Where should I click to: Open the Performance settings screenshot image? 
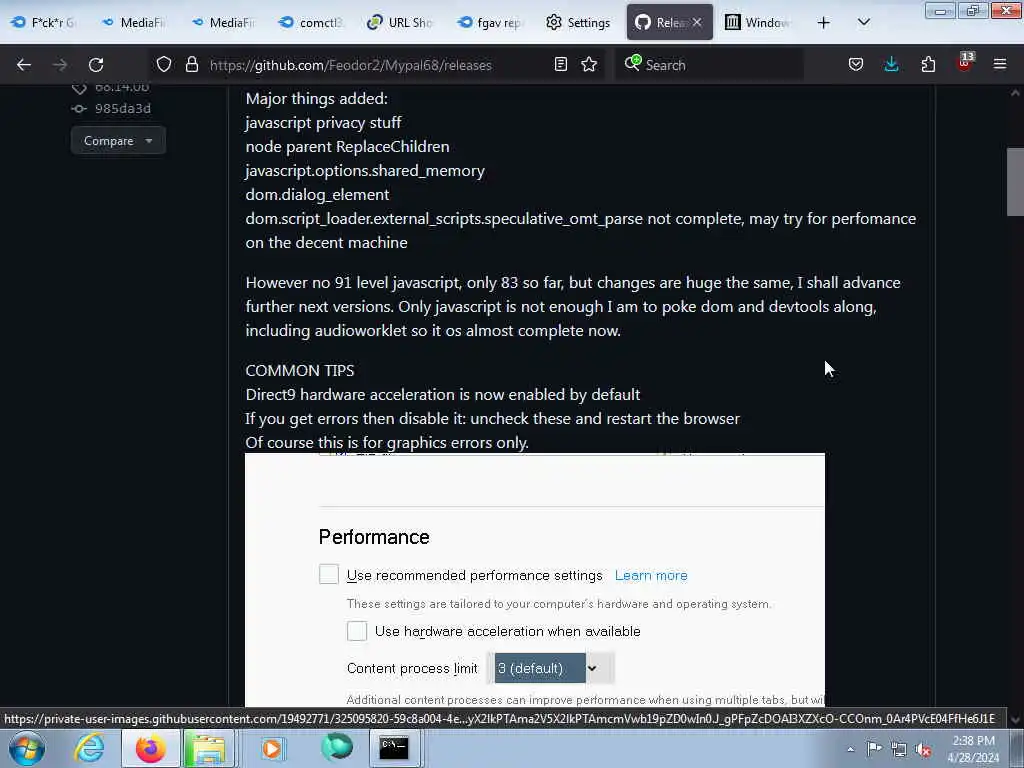point(535,580)
